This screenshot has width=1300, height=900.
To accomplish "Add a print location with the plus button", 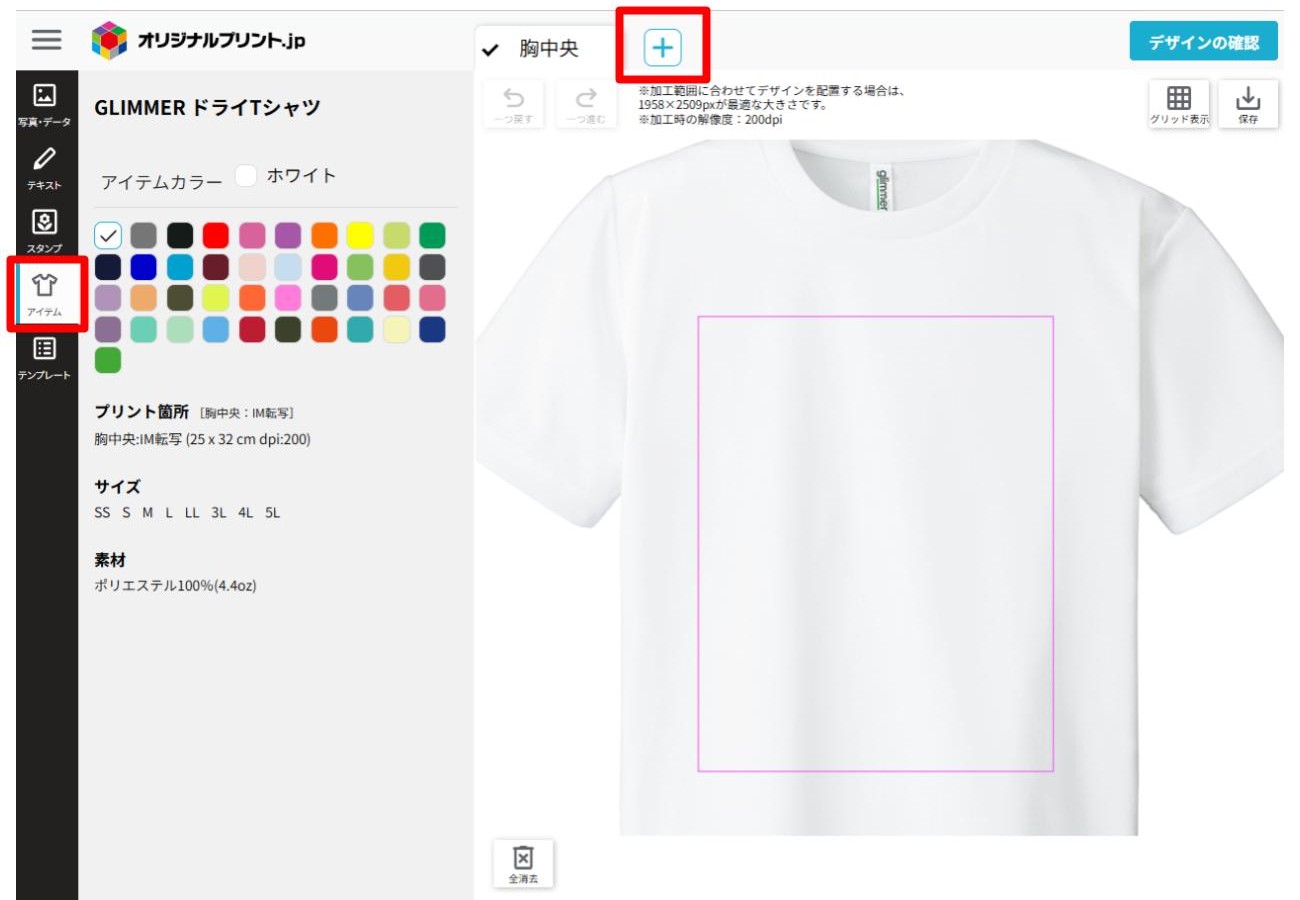I will click(662, 46).
